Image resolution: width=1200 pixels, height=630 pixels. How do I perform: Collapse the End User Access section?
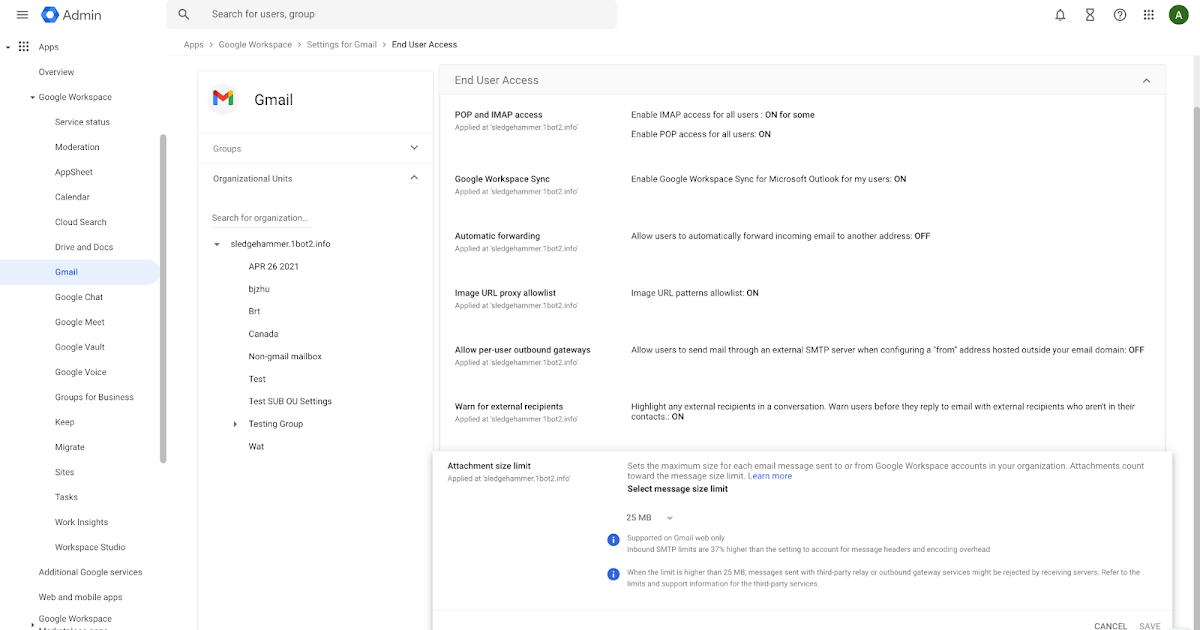[x=1146, y=80]
